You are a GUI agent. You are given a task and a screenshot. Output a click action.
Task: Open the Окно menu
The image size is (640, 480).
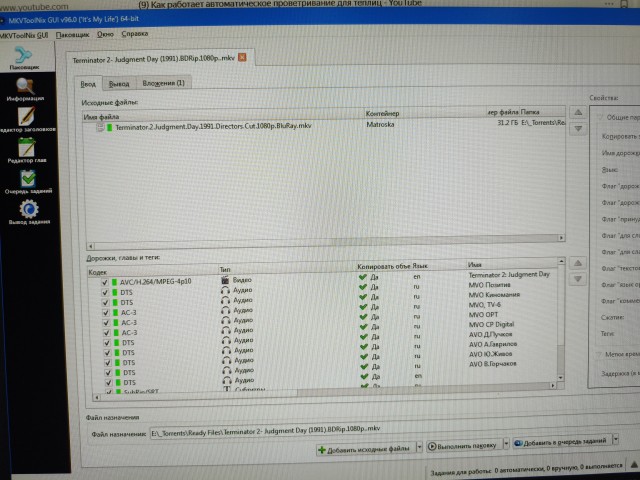coord(105,34)
